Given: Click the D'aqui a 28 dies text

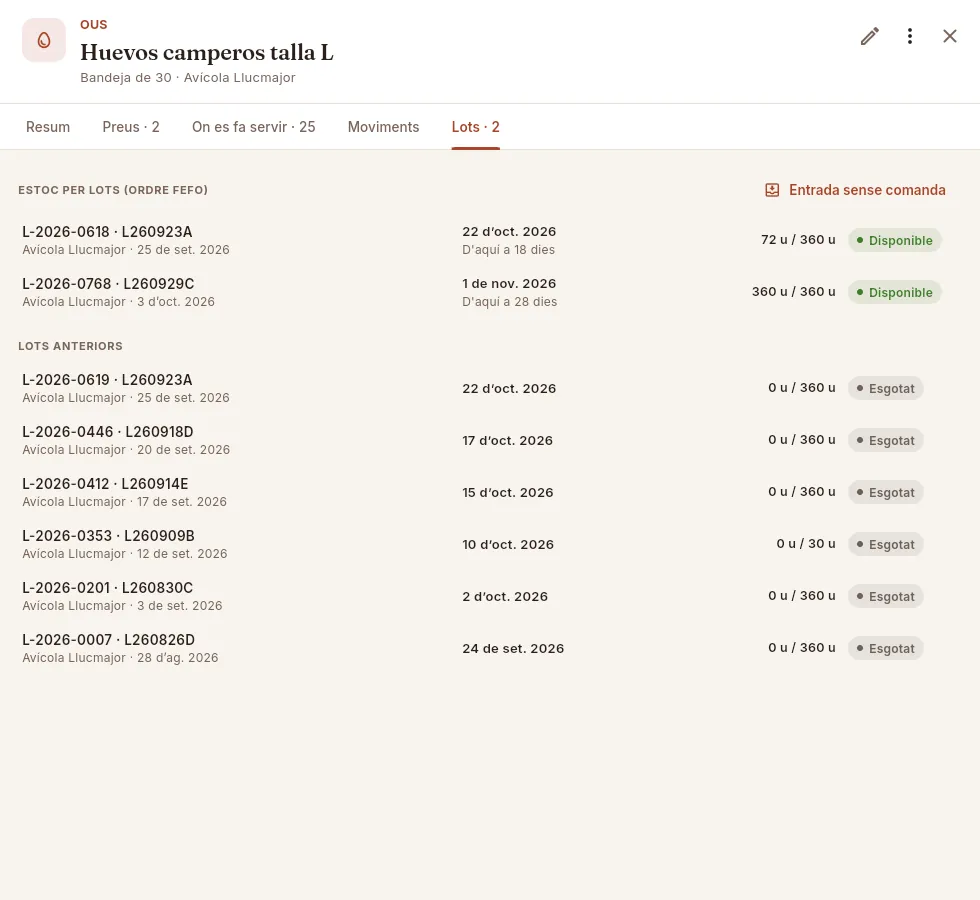Looking at the screenshot, I should (x=510, y=302).
